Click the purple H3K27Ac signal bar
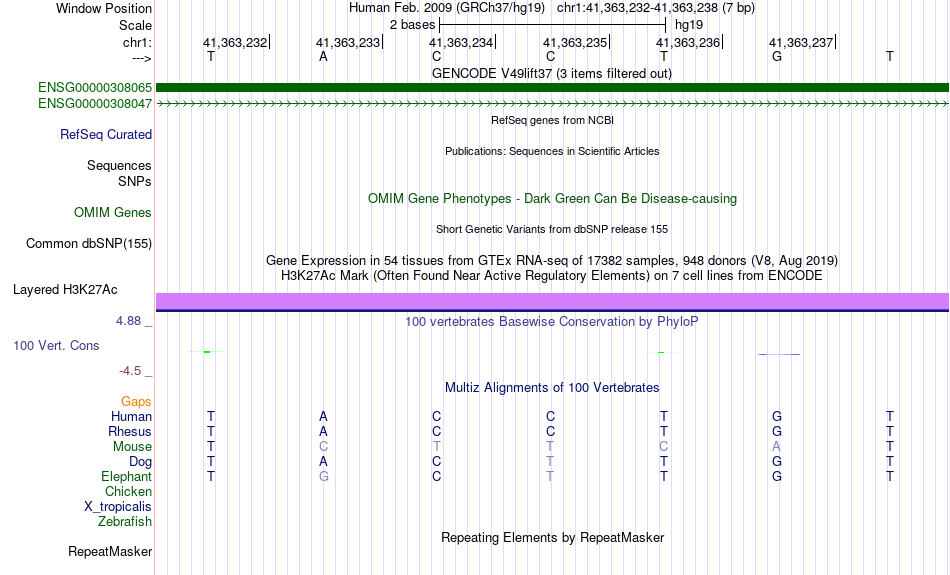The image size is (950, 575). (x=552, y=301)
